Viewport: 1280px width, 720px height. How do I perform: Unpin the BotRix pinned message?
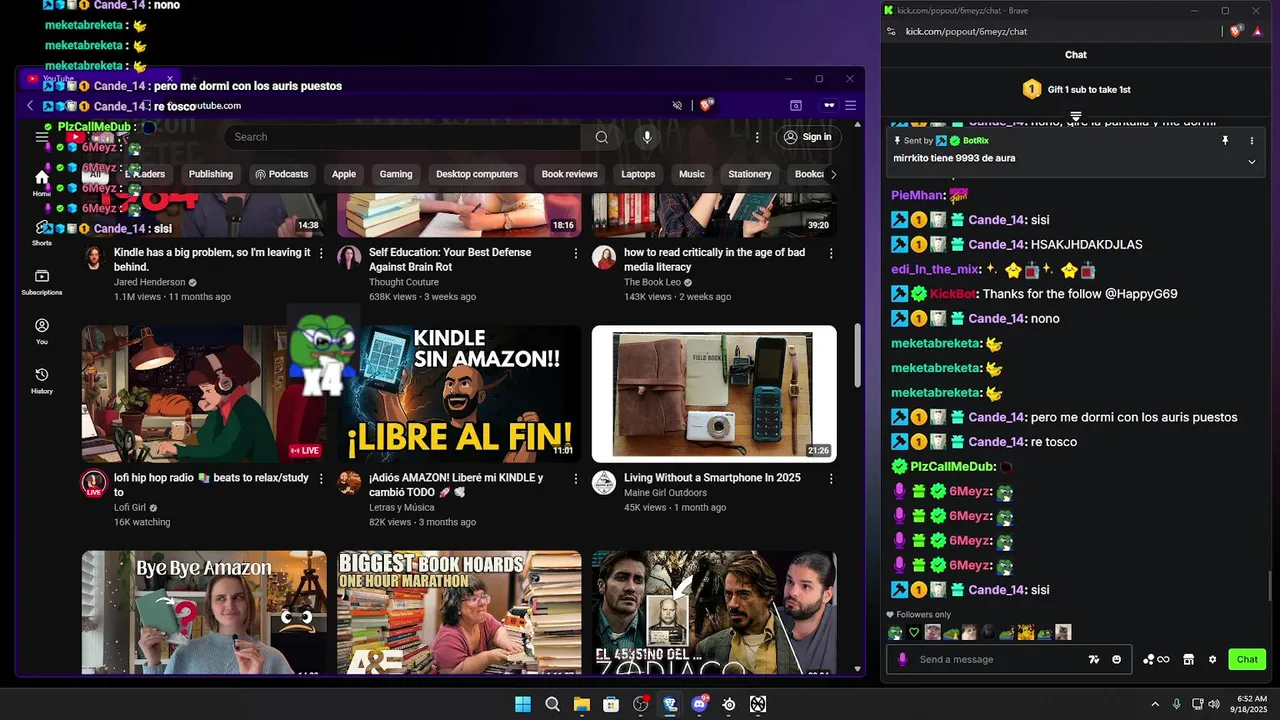[1225, 141]
